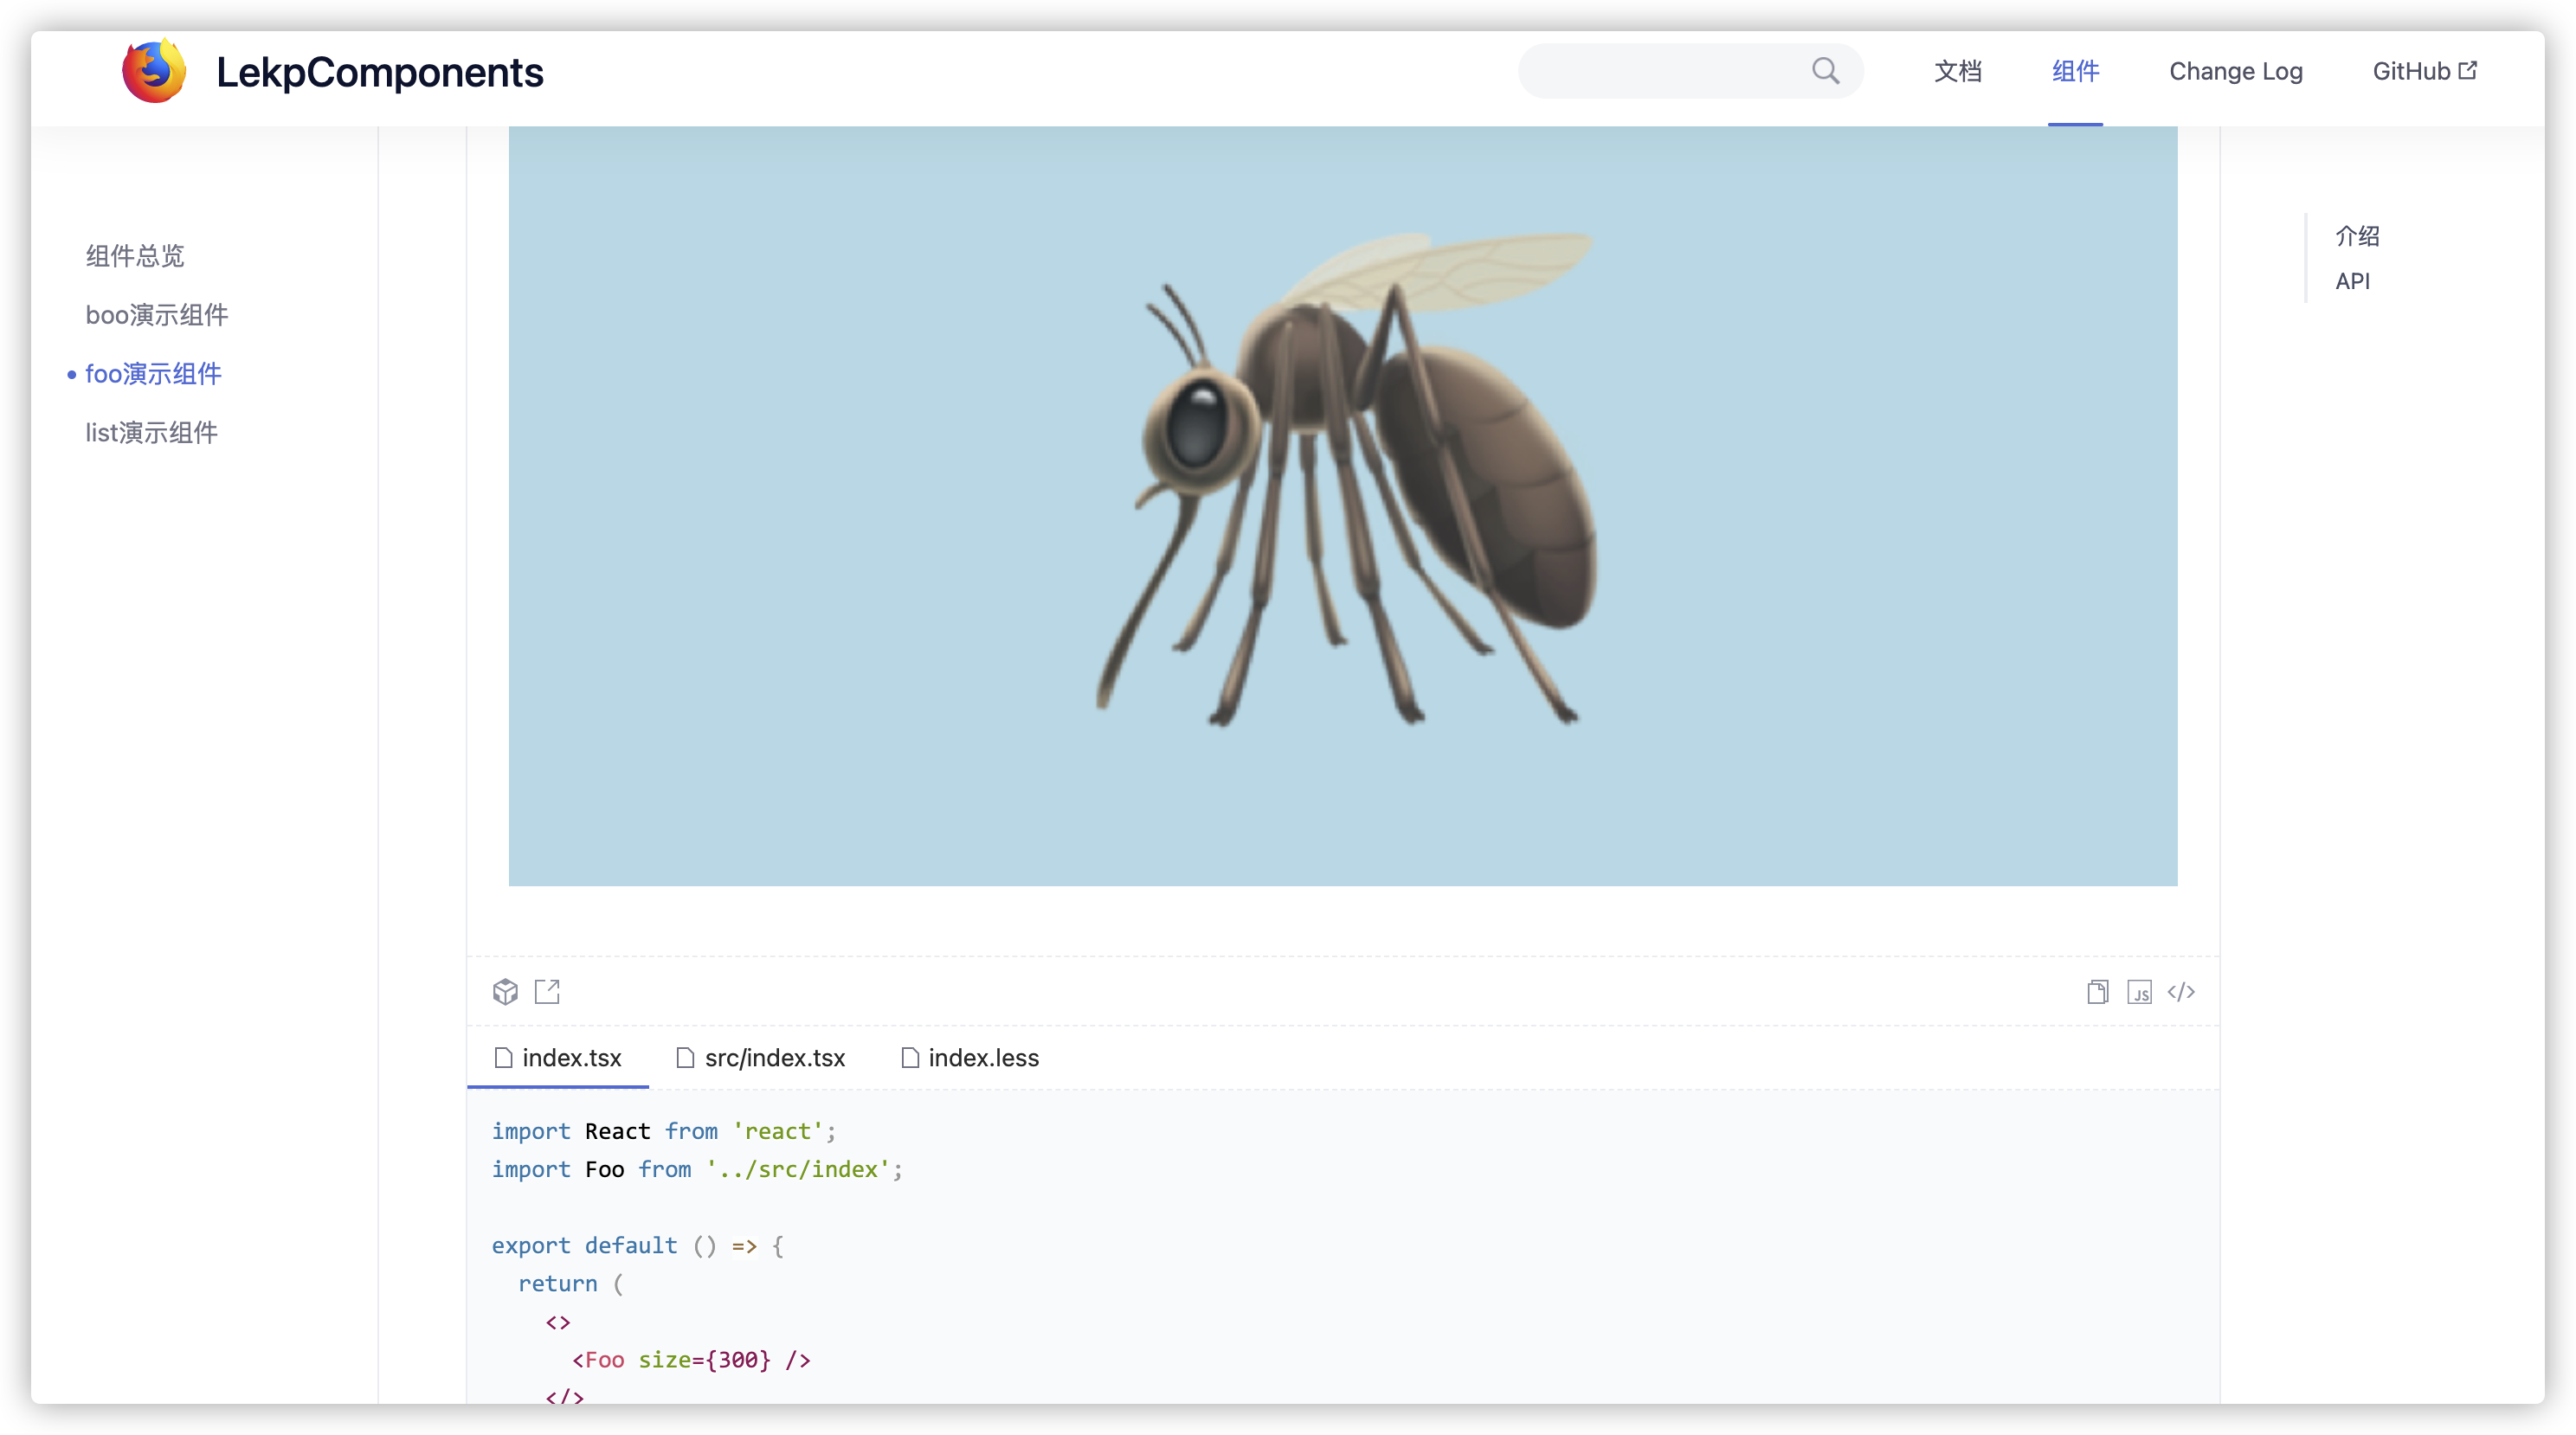The image size is (2576, 1435).
Task: Open the 文档 navigation menu
Action: pyautogui.click(x=1957, y=71)
